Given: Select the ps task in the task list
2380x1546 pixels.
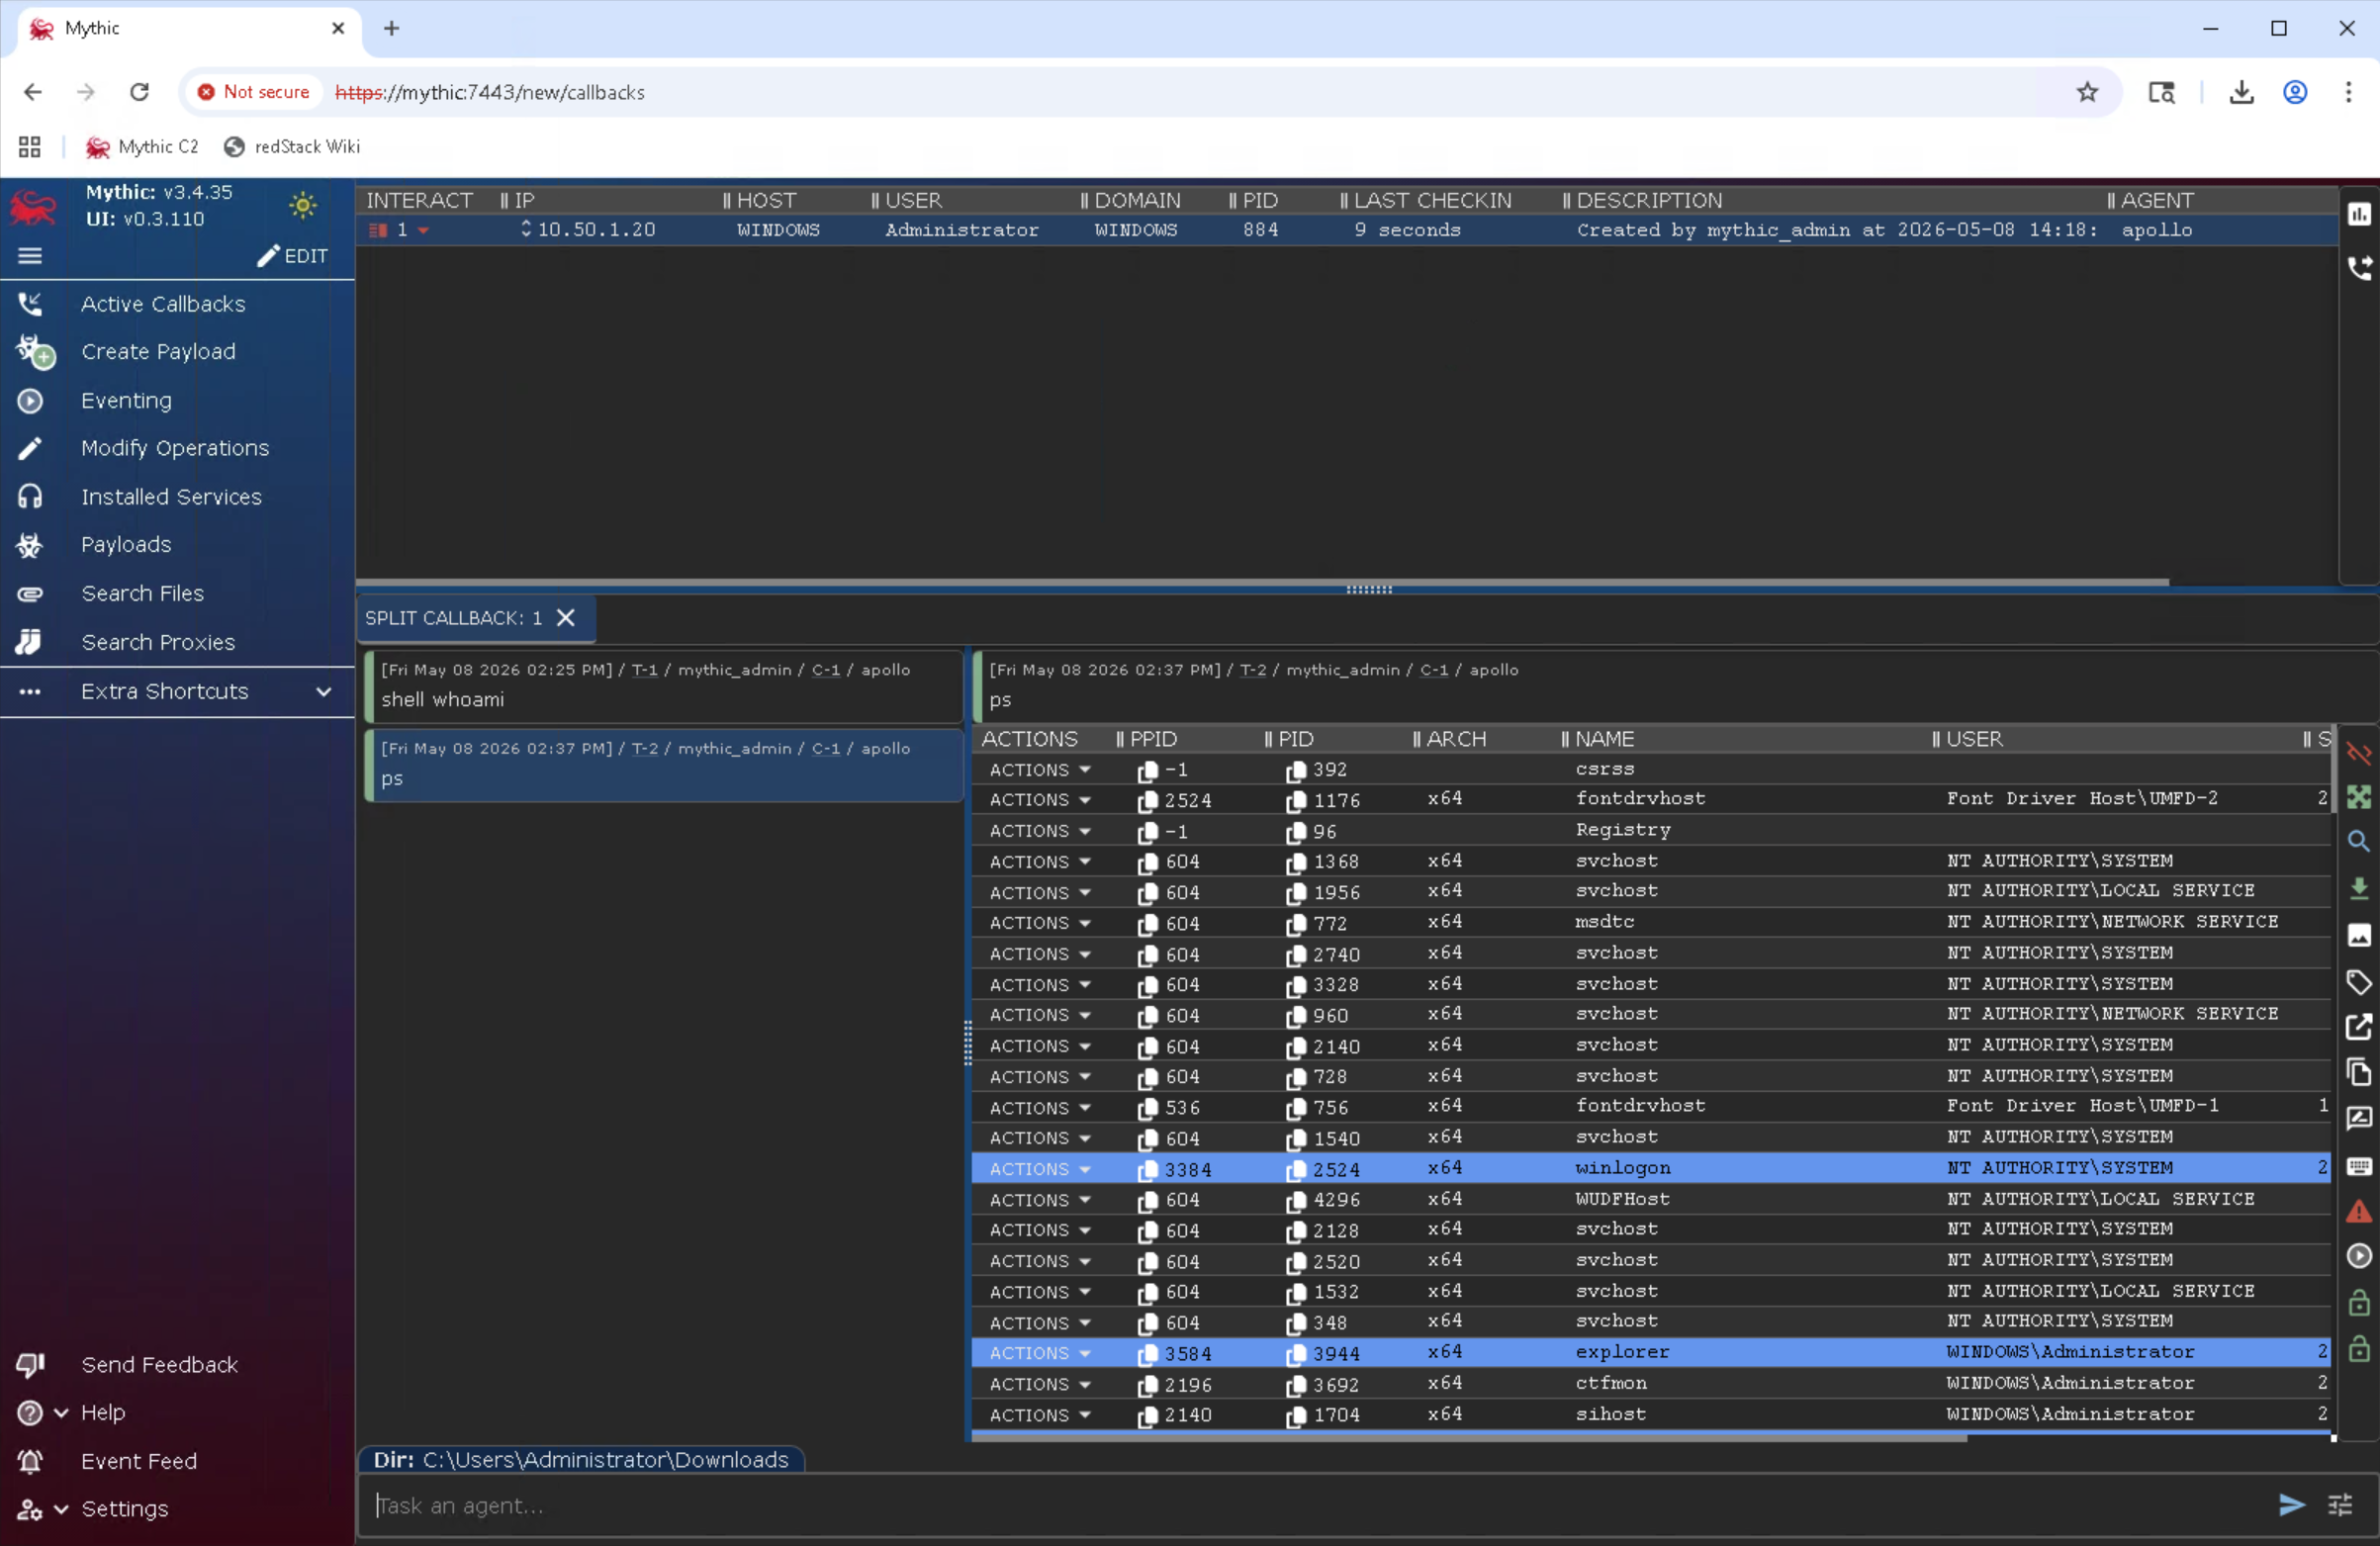Looking at the screenshot, I should coord(664,765).
